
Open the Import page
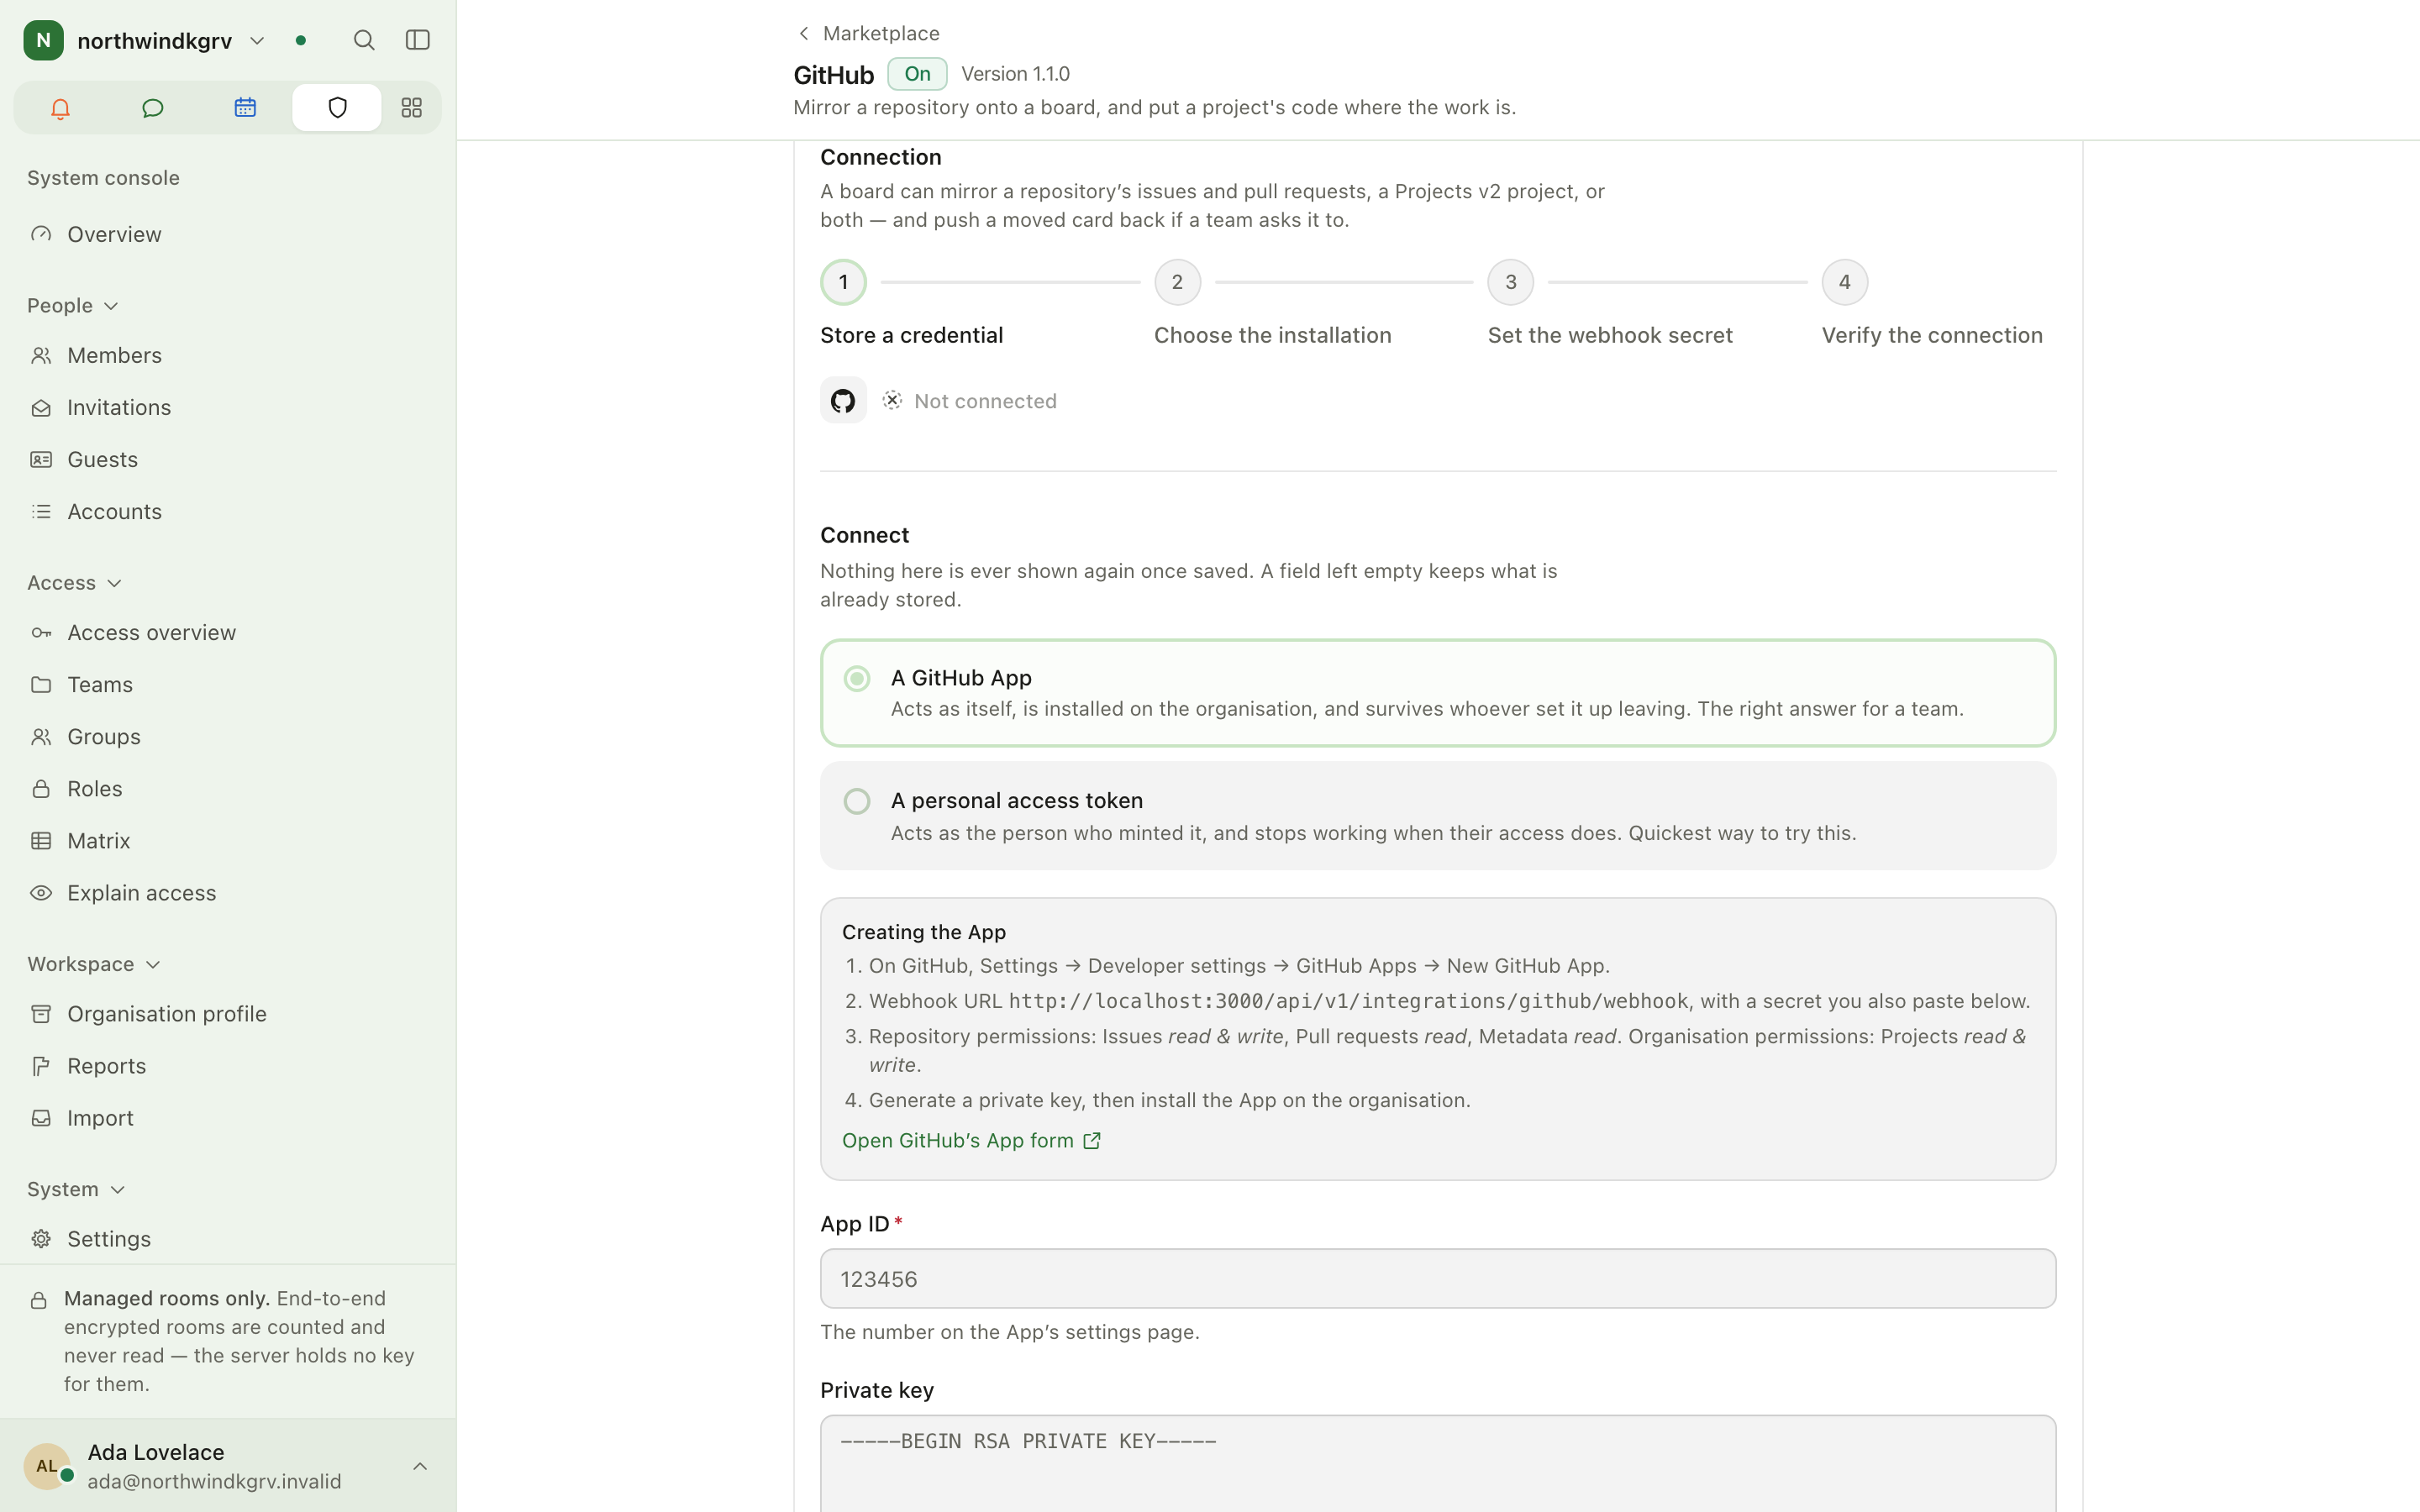228,1118
